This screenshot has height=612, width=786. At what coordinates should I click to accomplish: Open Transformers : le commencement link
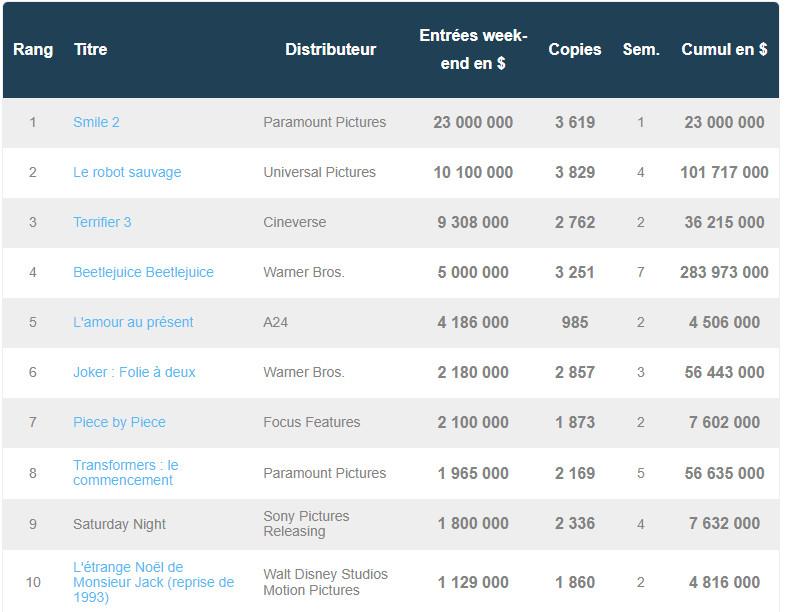pyautogui.click(x=126, y=473)
